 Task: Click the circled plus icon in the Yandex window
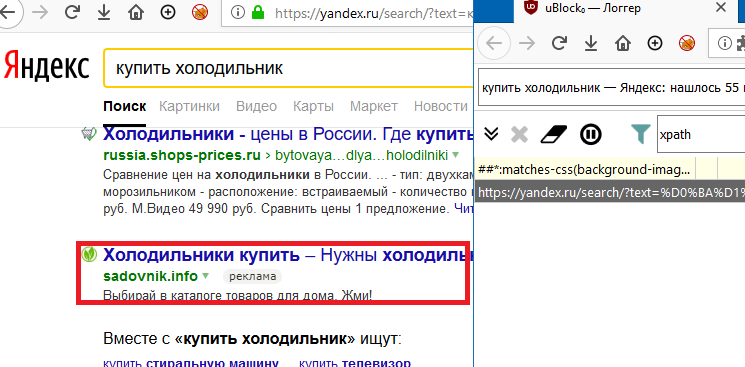coord(168,13)
